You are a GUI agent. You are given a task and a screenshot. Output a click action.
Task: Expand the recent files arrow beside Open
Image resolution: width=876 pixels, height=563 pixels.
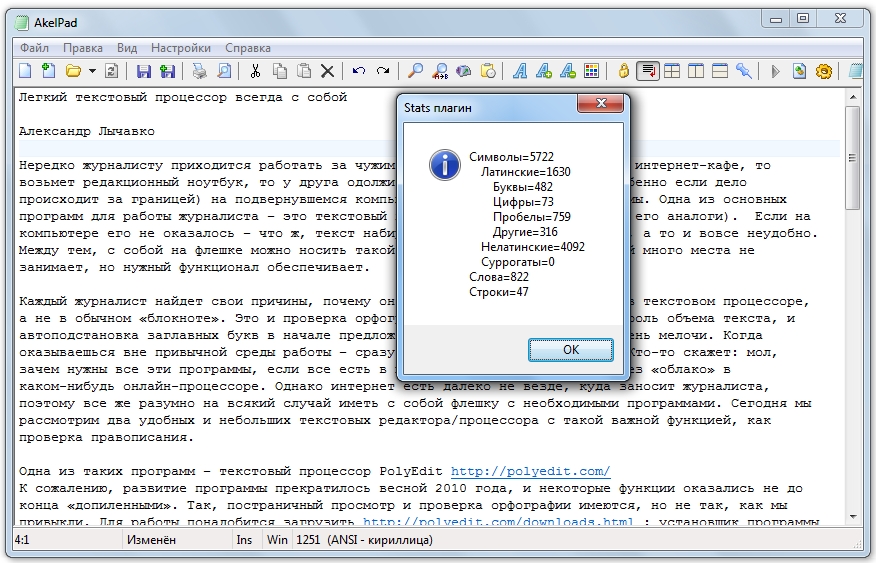(92, 71)
